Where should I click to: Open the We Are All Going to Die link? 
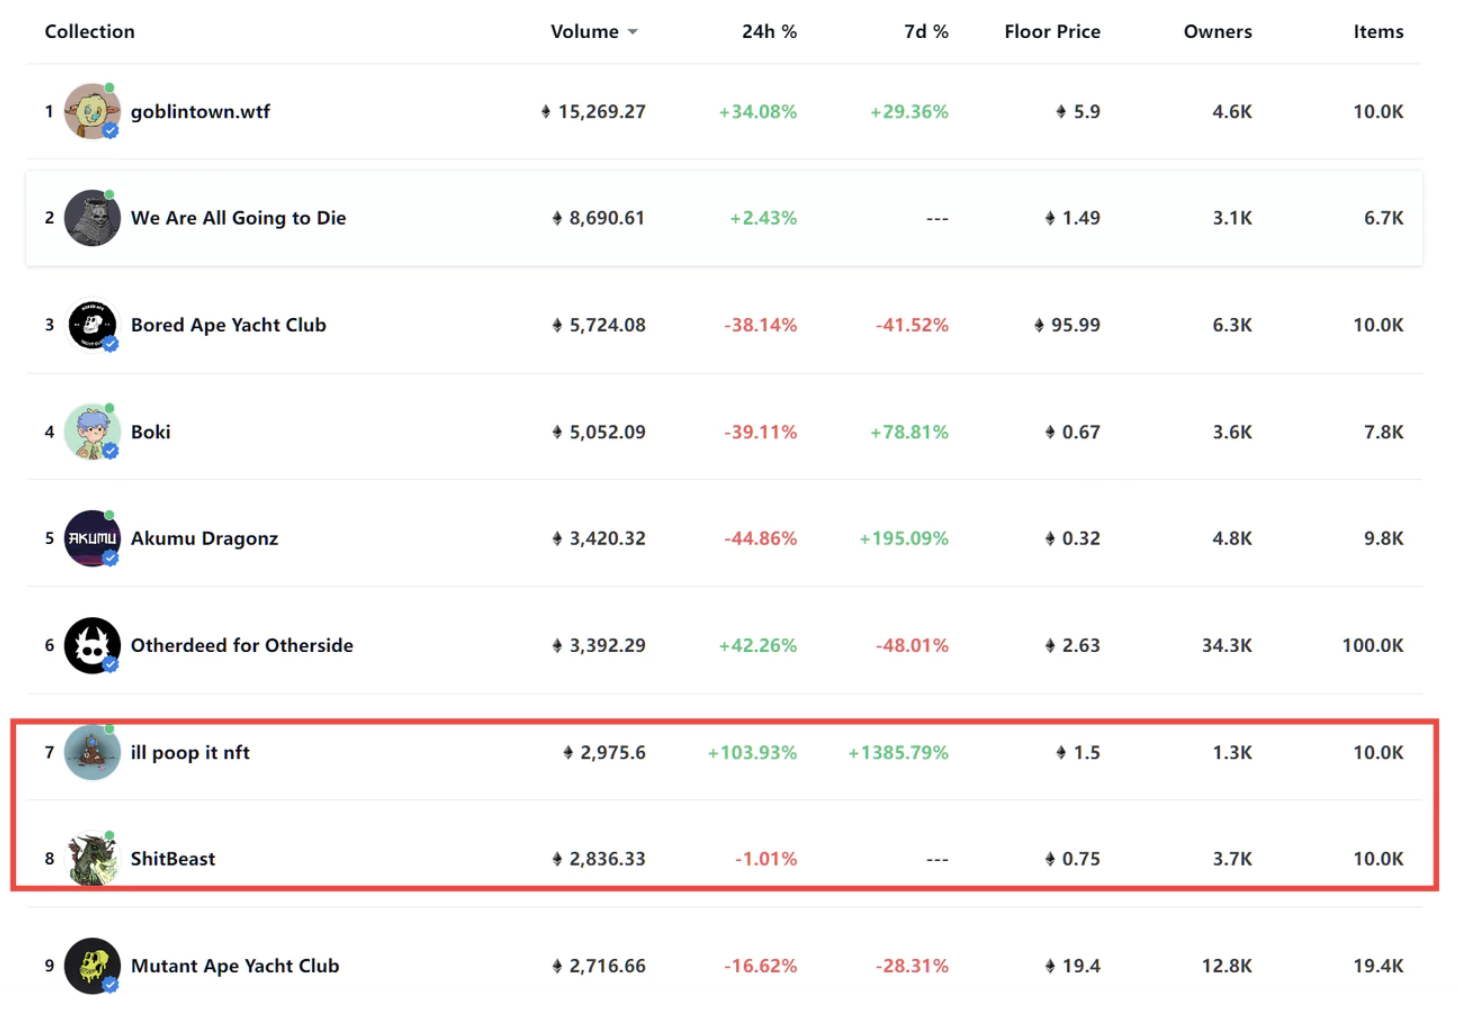[238, 218]
